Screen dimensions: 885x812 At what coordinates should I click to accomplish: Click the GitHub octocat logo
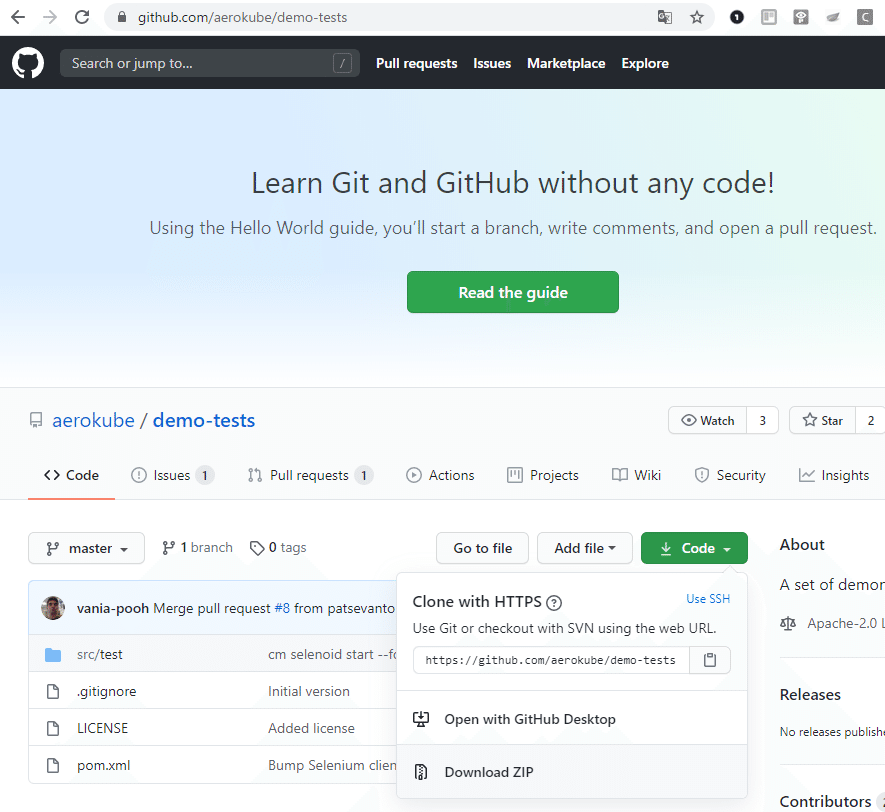28,63
